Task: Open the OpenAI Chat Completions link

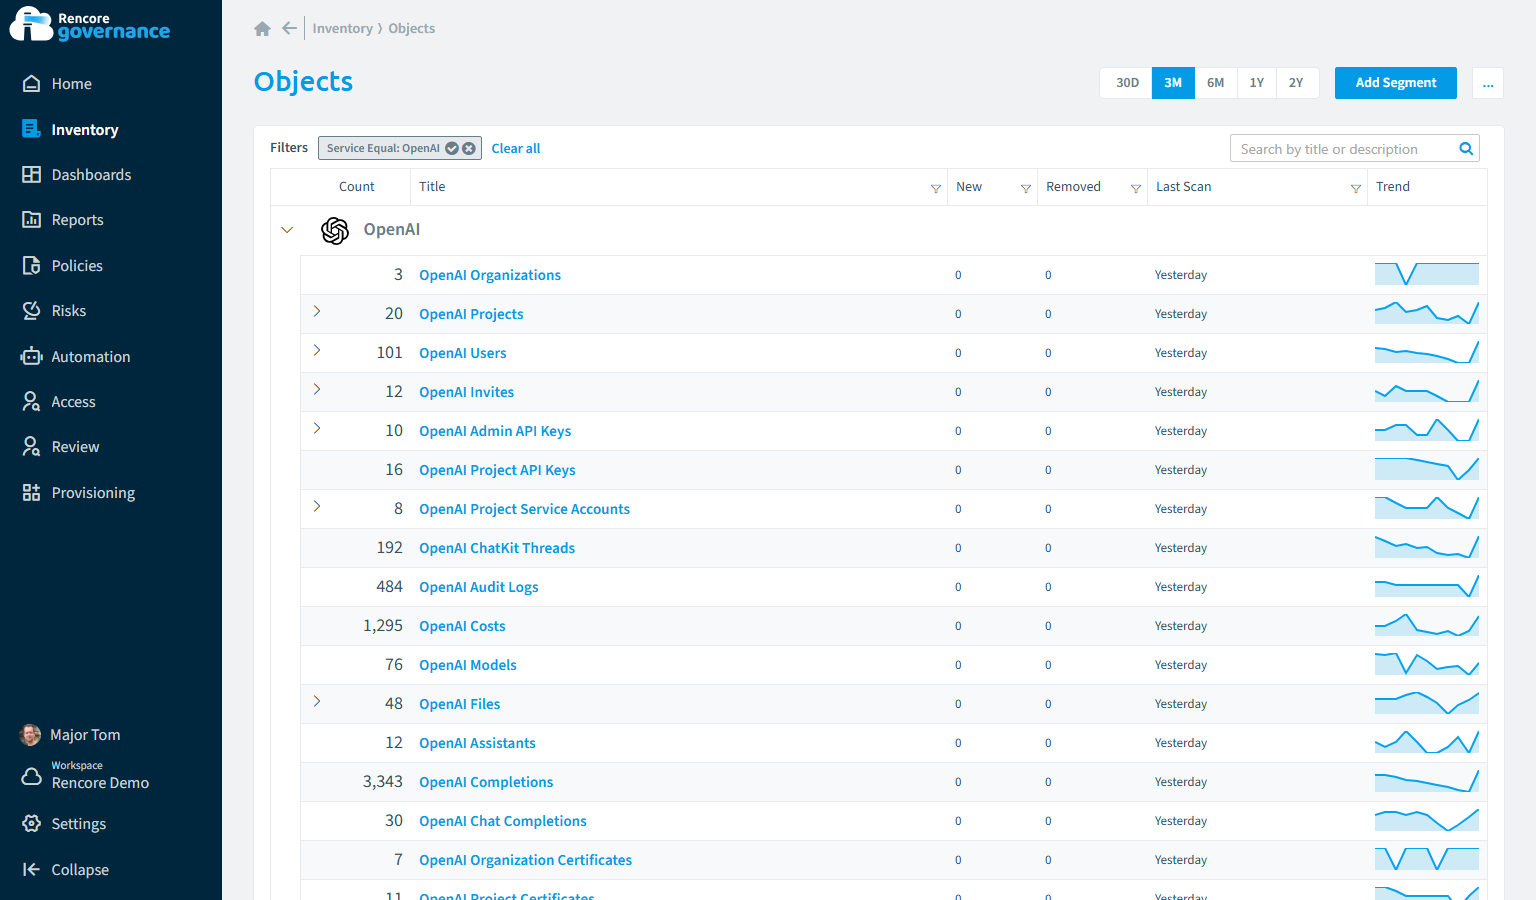Action: click(x=503, y=821)
